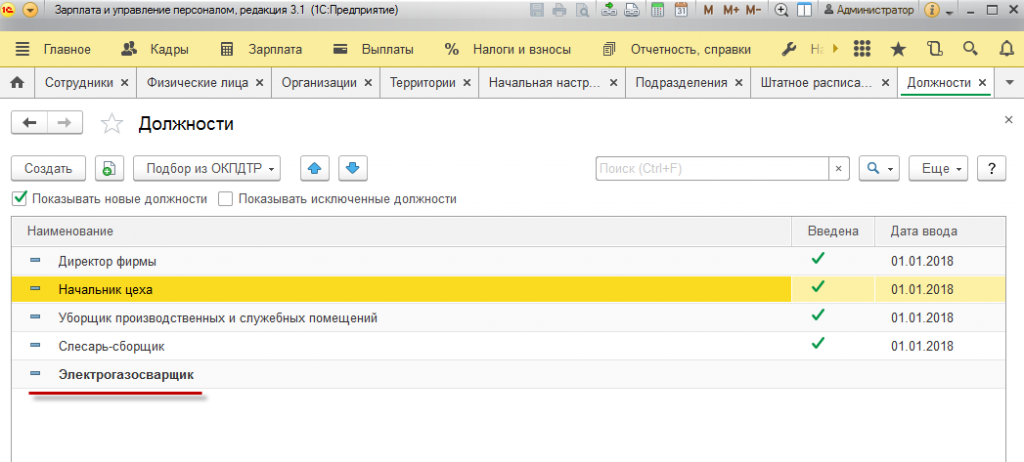Viewport: 1024px width, 462px height.
Task: Uncheck Показывать новые должности
Action: pyautogui.click(x=19, y=199)
